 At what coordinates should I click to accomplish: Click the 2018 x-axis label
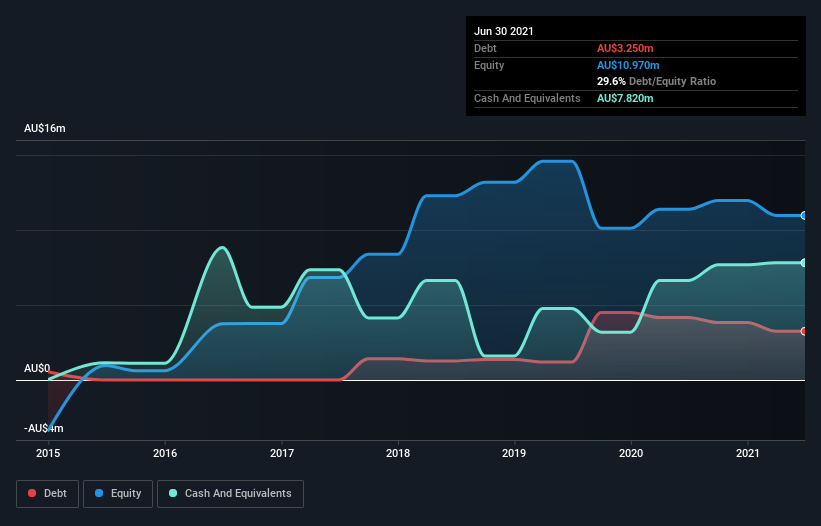tap(398, 453)
